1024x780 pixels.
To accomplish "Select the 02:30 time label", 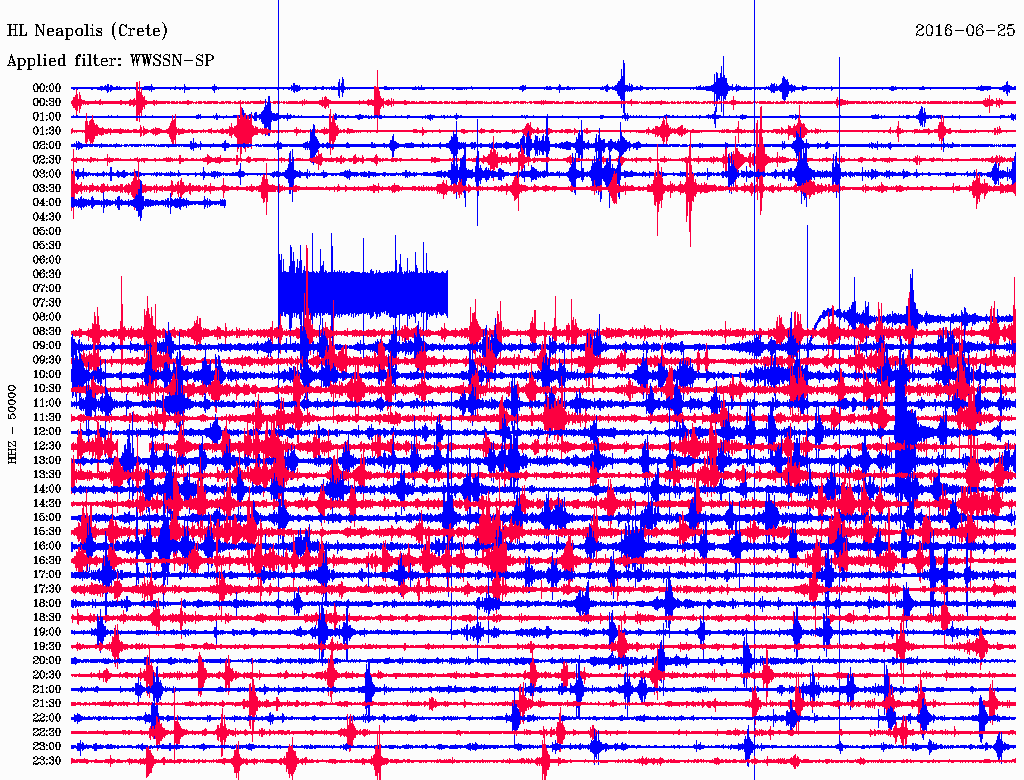I will pyautogui.click(x=47, y=160).
